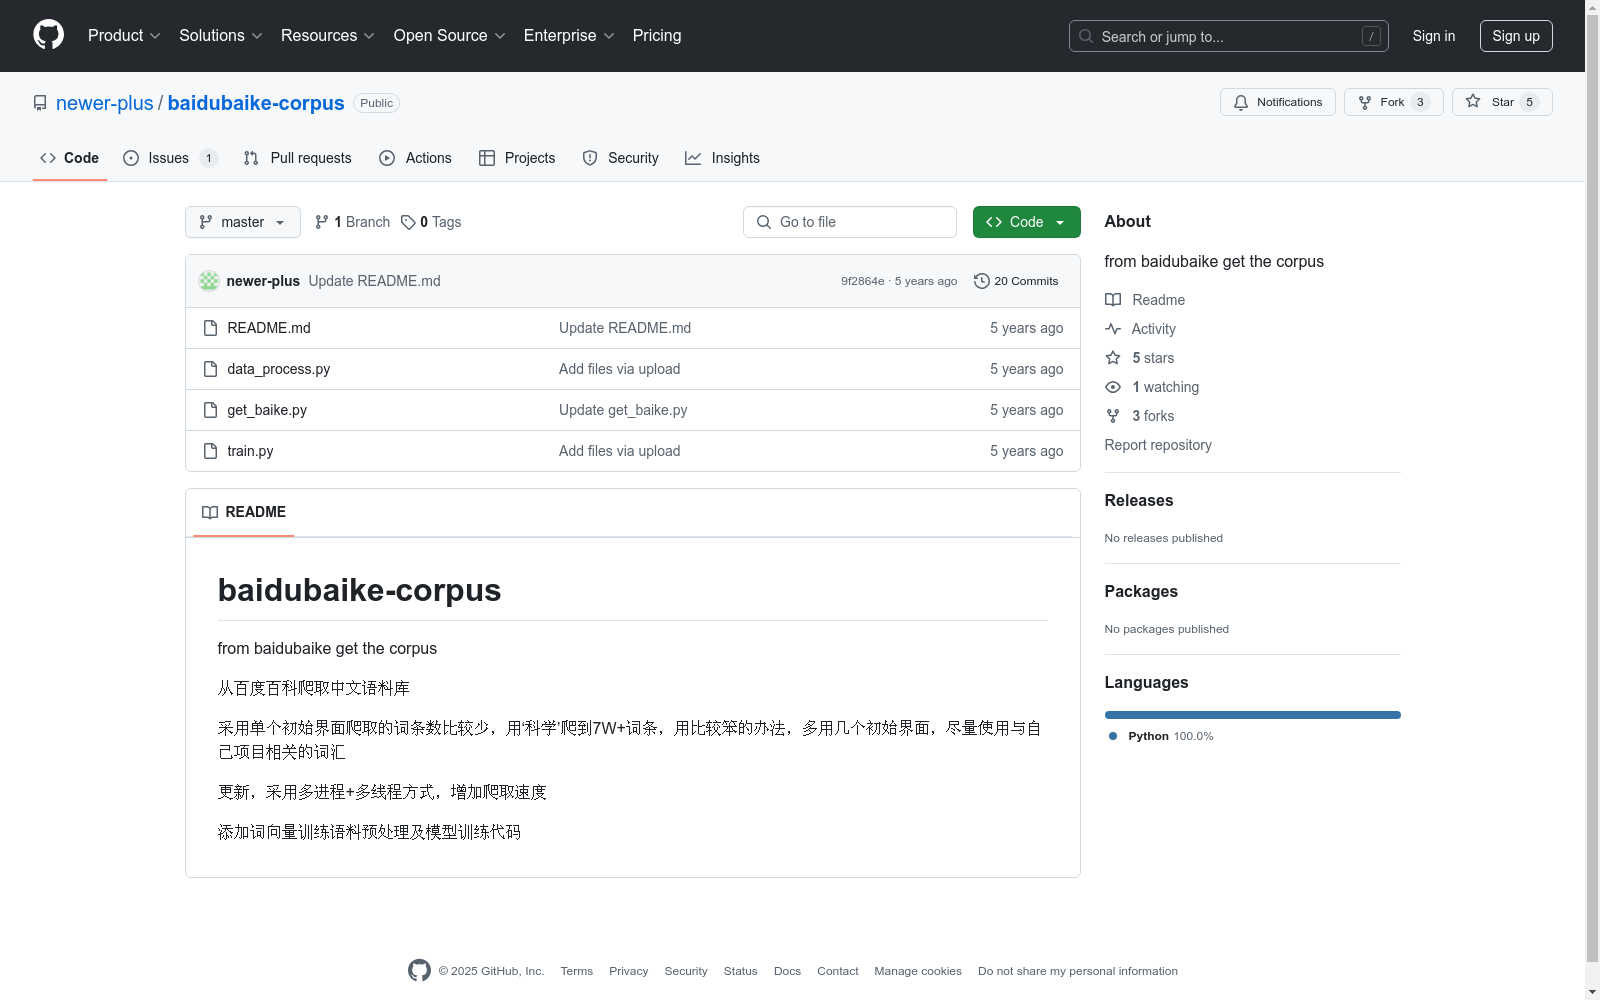
Task: Open the master branch dropdown
Action: point(243,222)
